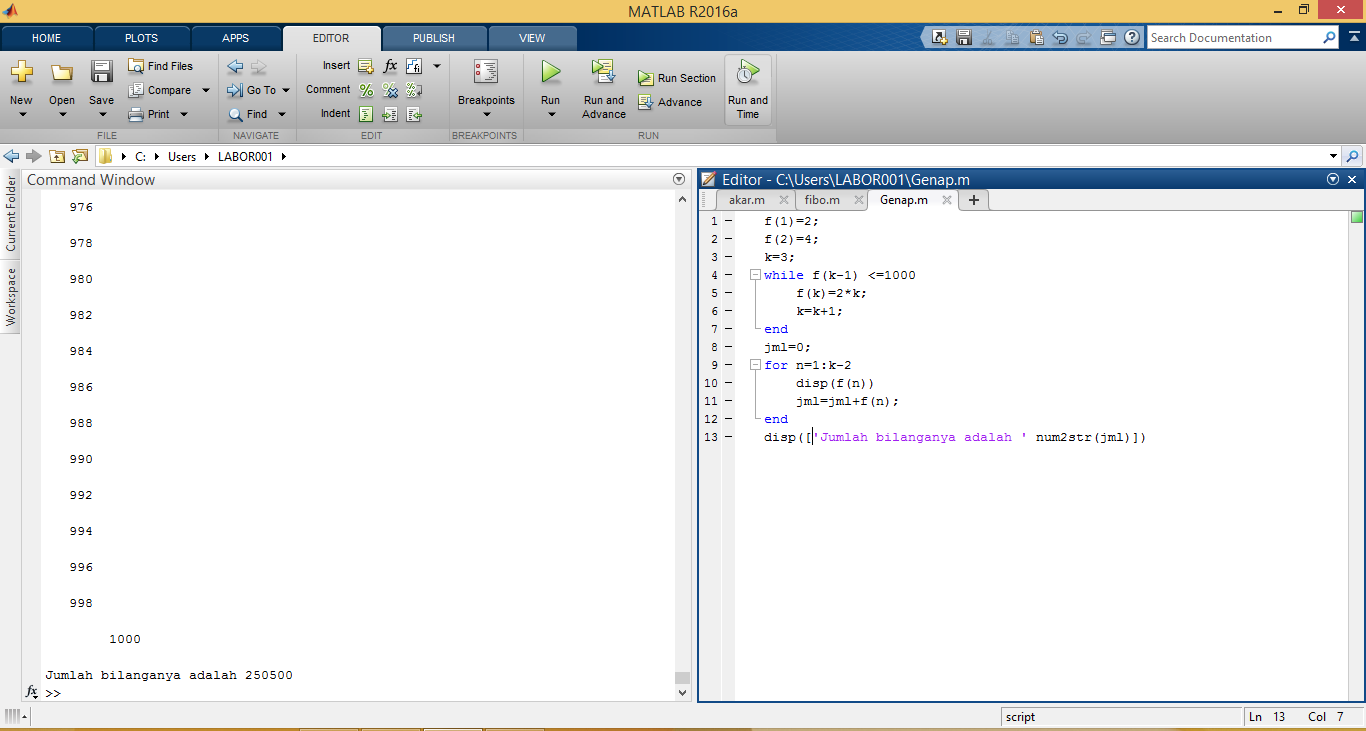Image resolution: width=1366 pixels, height=731 pixels.
Task: Collapse the for loop code fold
Action: click(x=755, y=365)
